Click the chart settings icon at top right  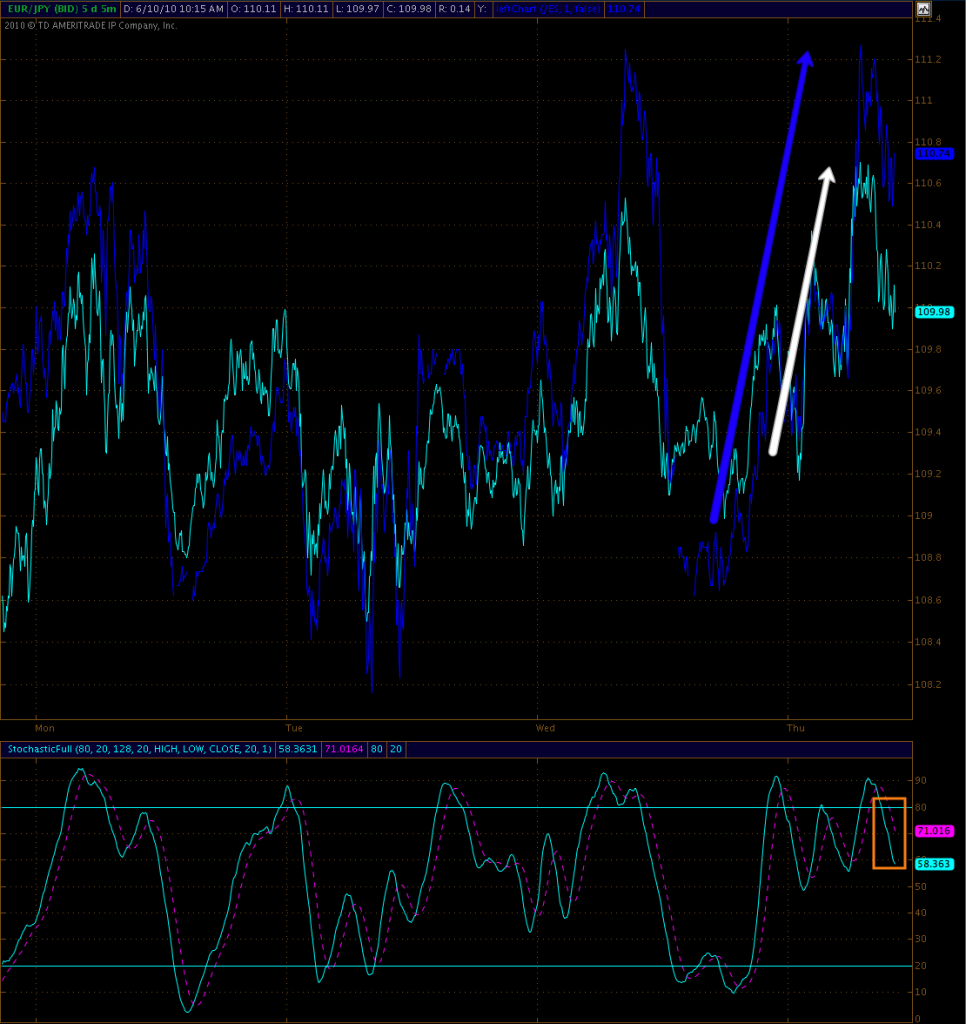point(924,10)
